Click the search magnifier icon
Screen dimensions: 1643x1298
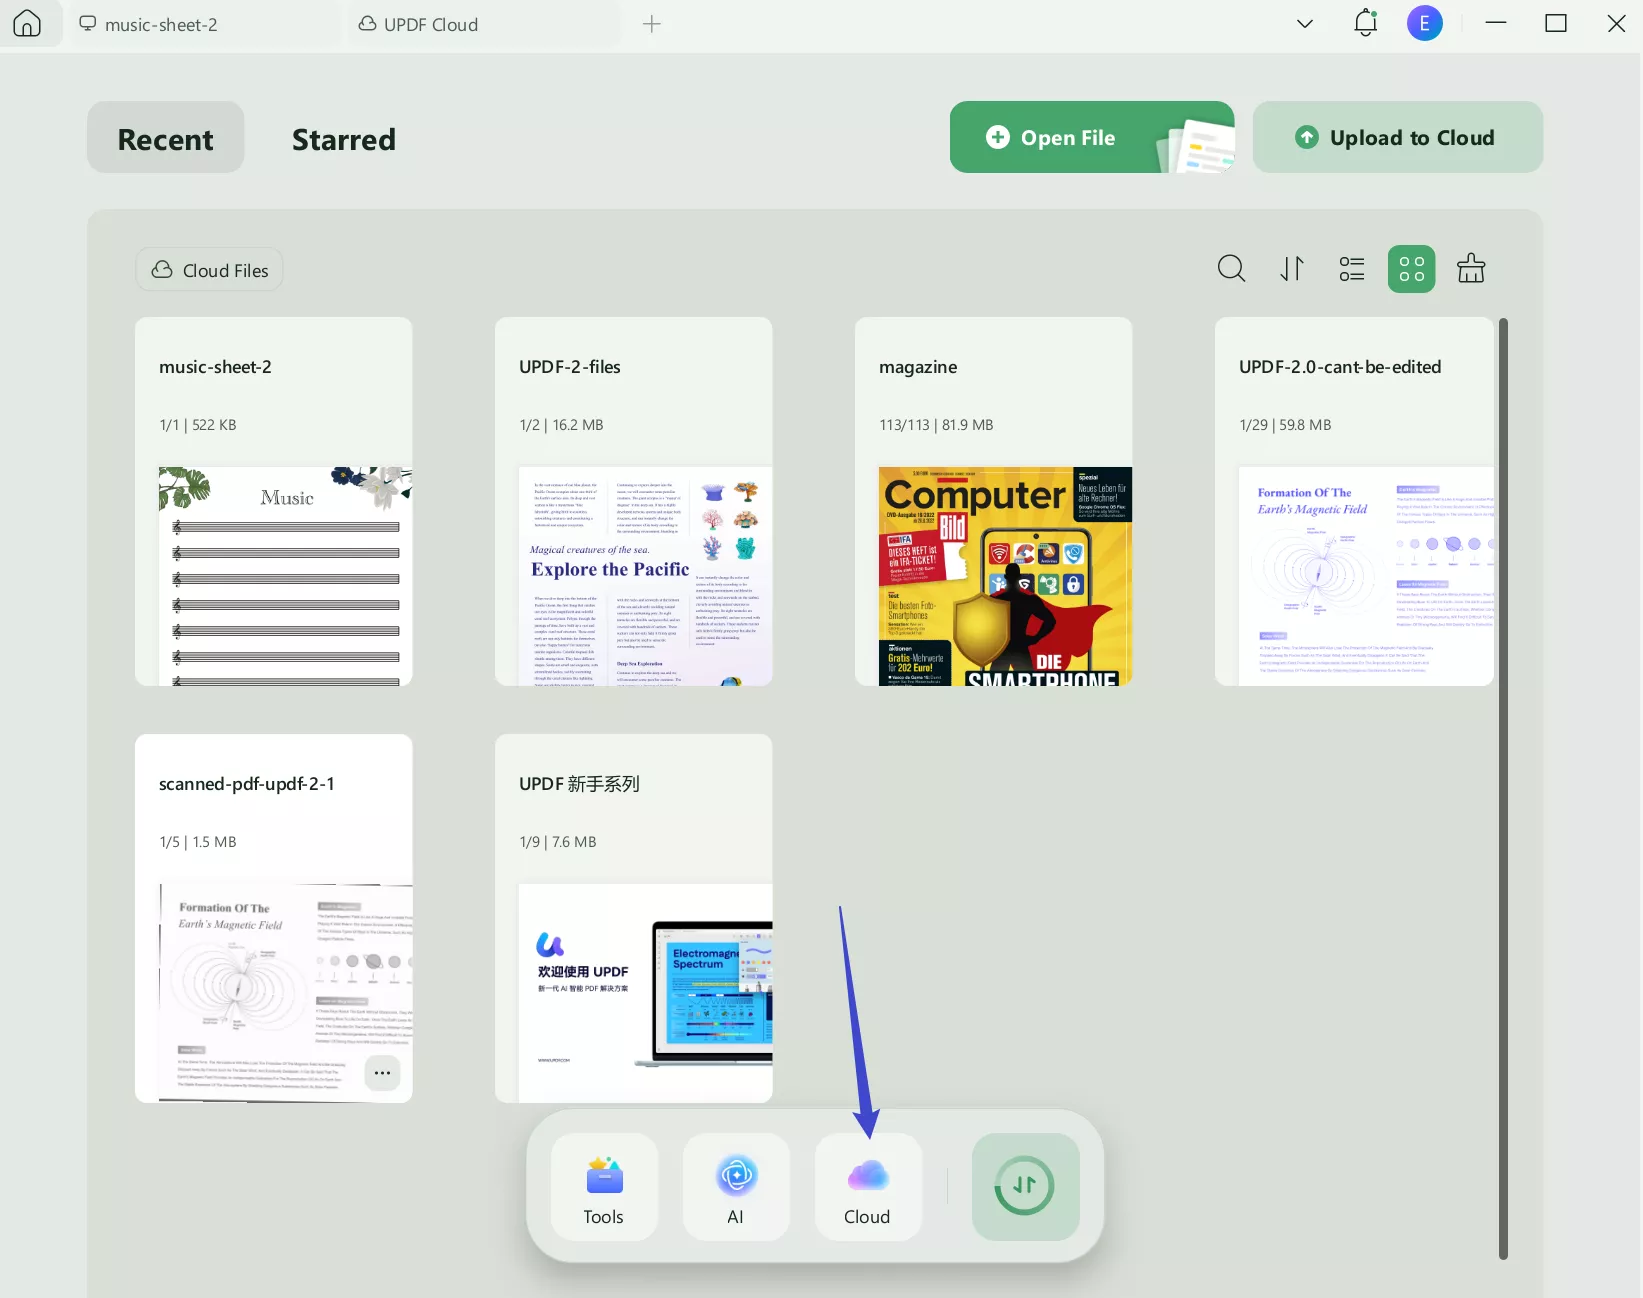coord(1231,269)
